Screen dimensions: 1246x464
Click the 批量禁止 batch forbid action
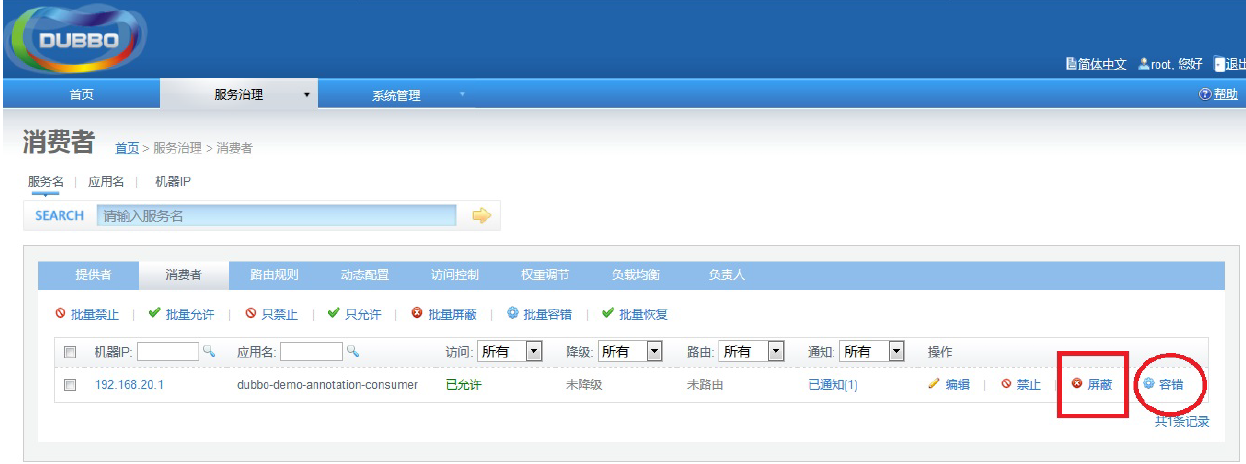[x=87, y=314]
